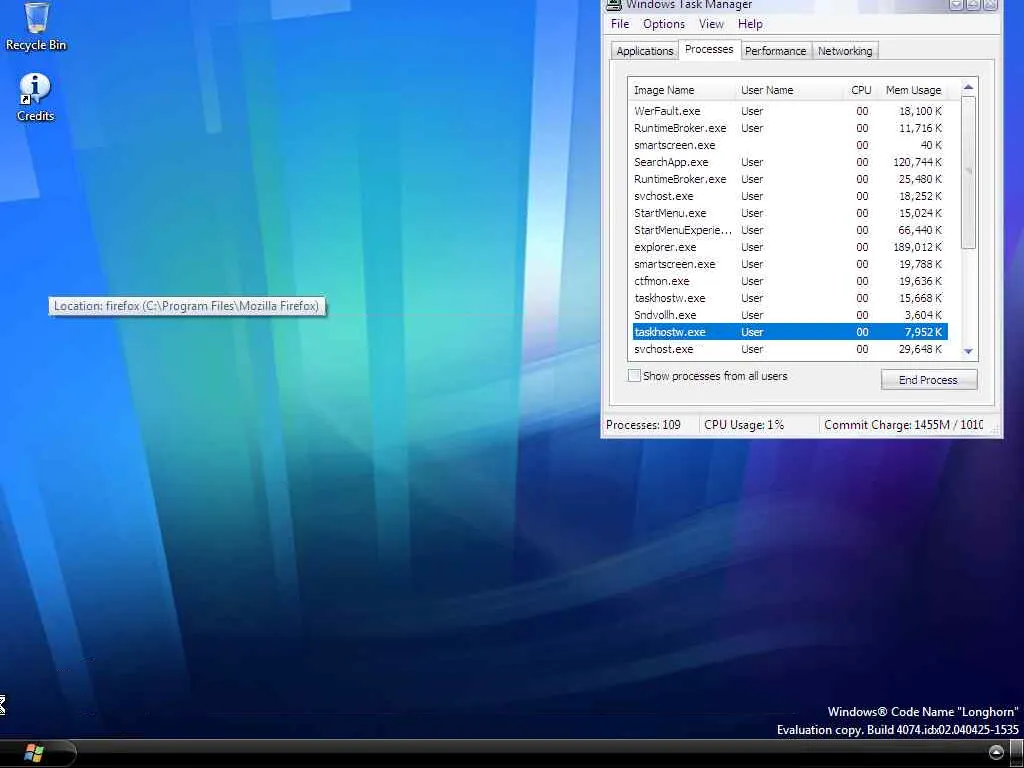
Task: Select smartscreen.exe using 19,788 K
Action: (790, 264)
